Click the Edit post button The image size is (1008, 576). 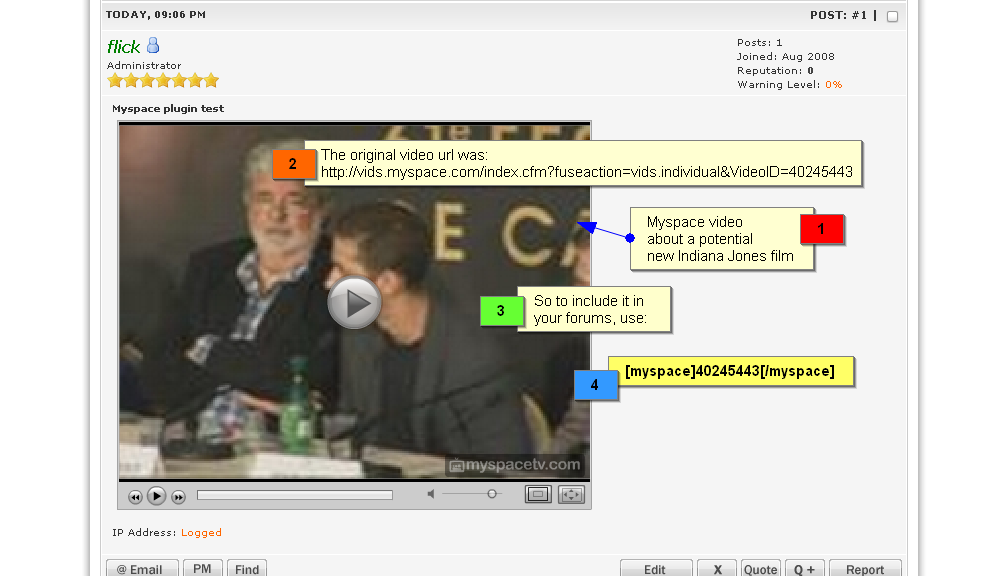click(655, 568)
